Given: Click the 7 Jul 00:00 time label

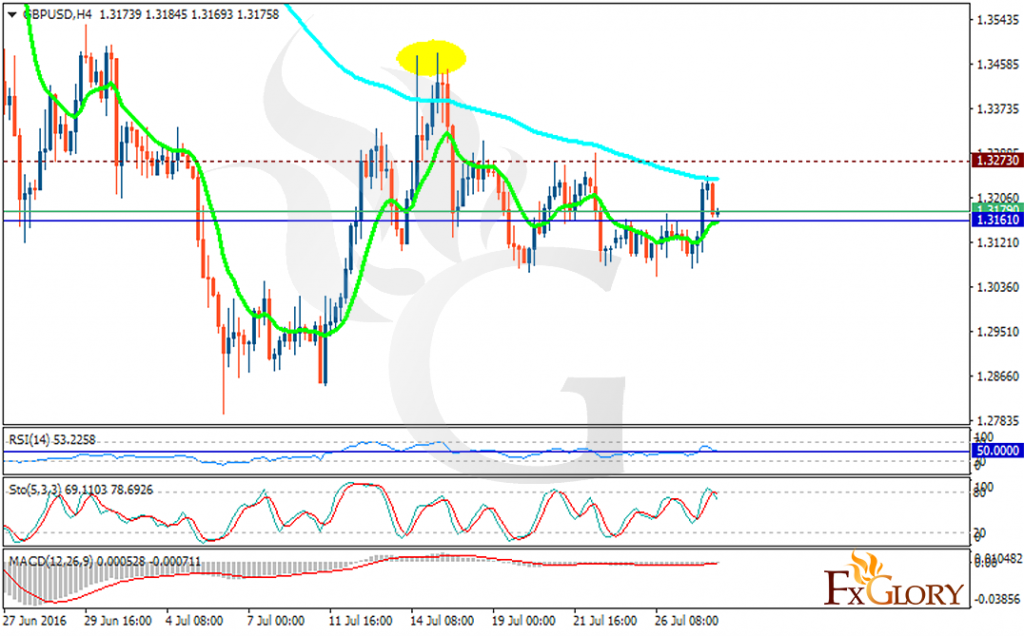Looking at the screenshot, I should [x=276, y=620].
